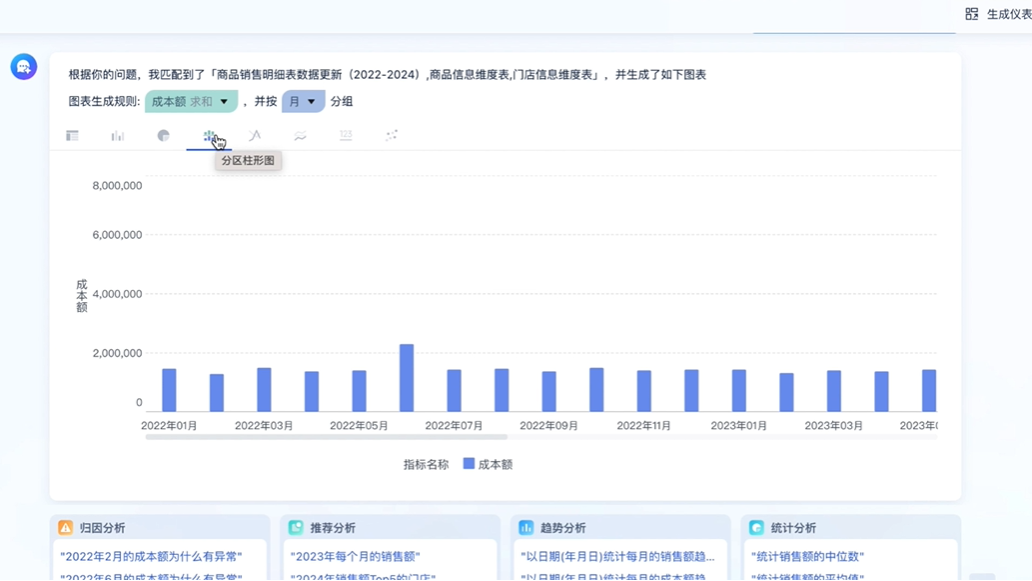Image resolution: width=1032 pixels, height=581 pixels.
Task: Toggle the 成本额 legend series
Action: point(487,465)
